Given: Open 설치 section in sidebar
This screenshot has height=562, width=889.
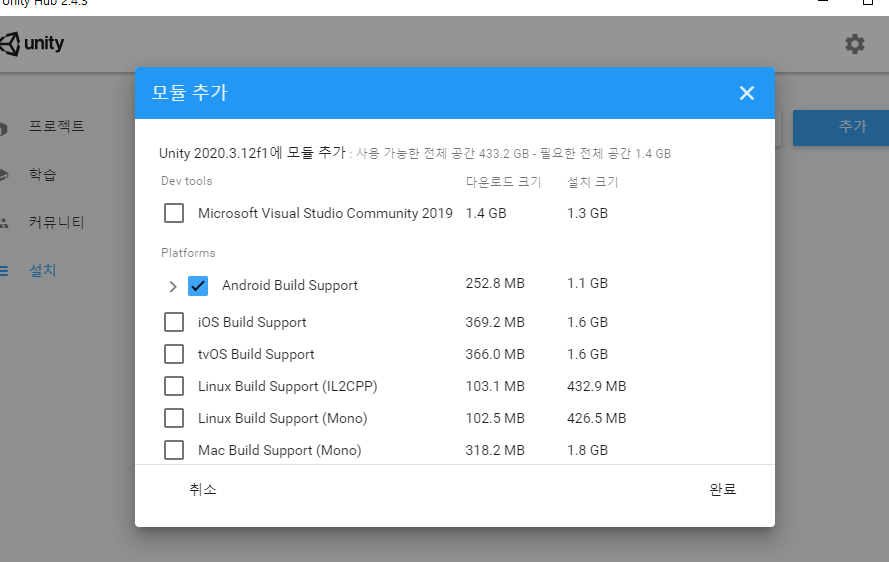Looking at the screenshot, I should (43, 271).
